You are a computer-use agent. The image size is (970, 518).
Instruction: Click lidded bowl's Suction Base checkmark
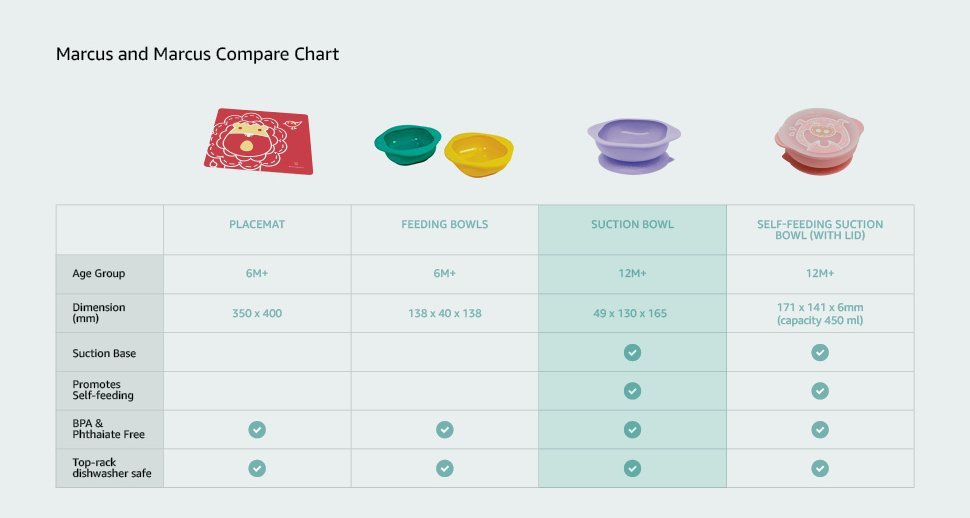820,352
